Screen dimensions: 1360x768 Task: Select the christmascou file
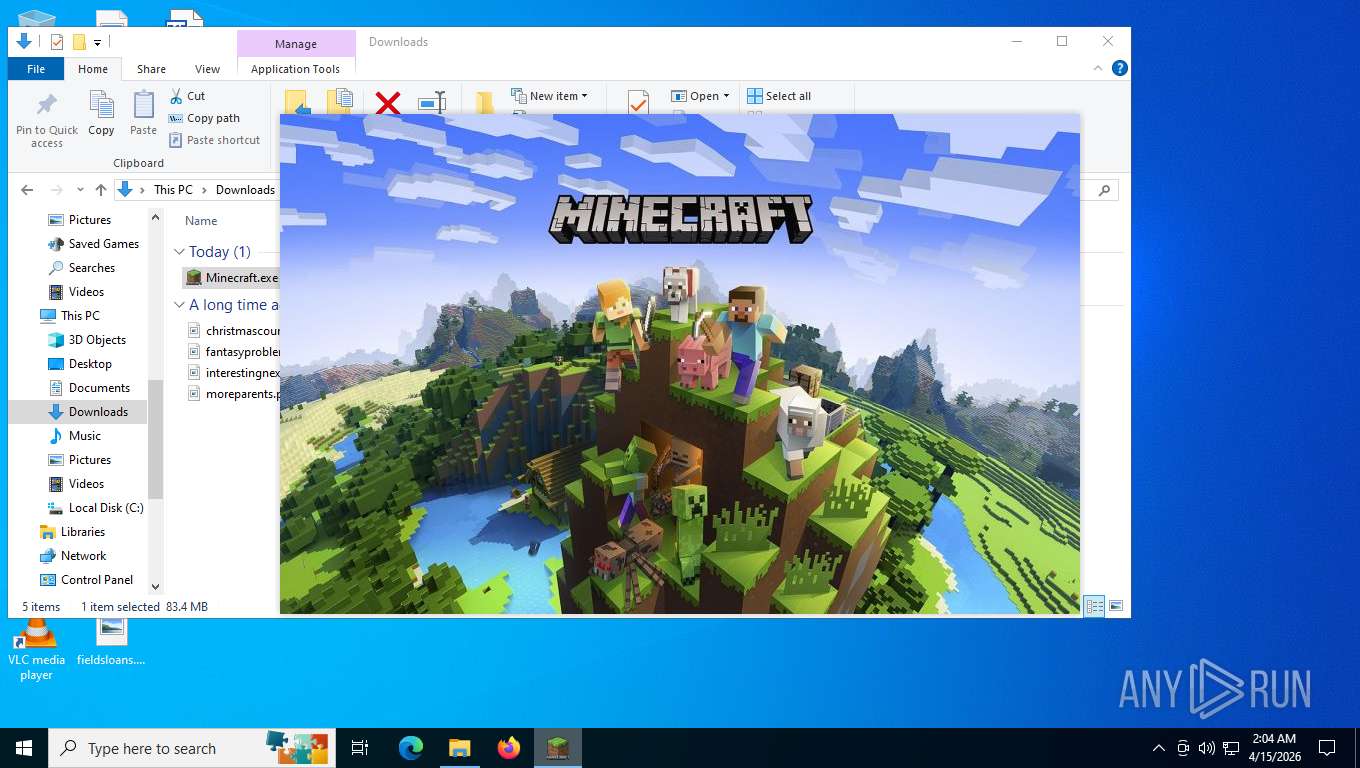point(233,330)
